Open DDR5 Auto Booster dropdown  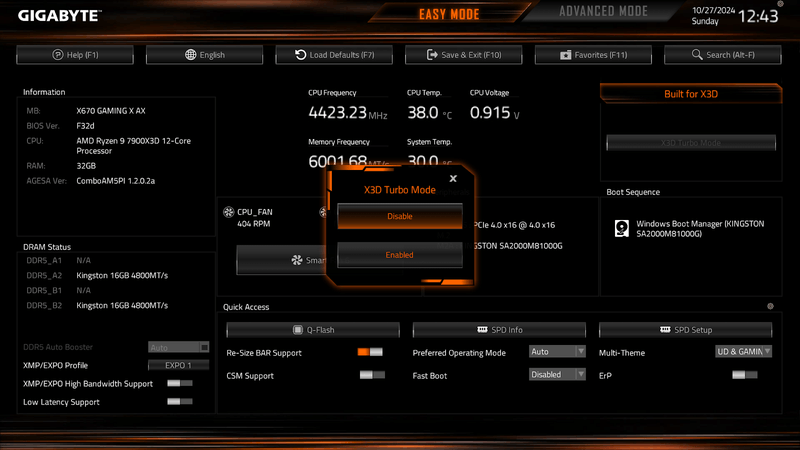179,347
